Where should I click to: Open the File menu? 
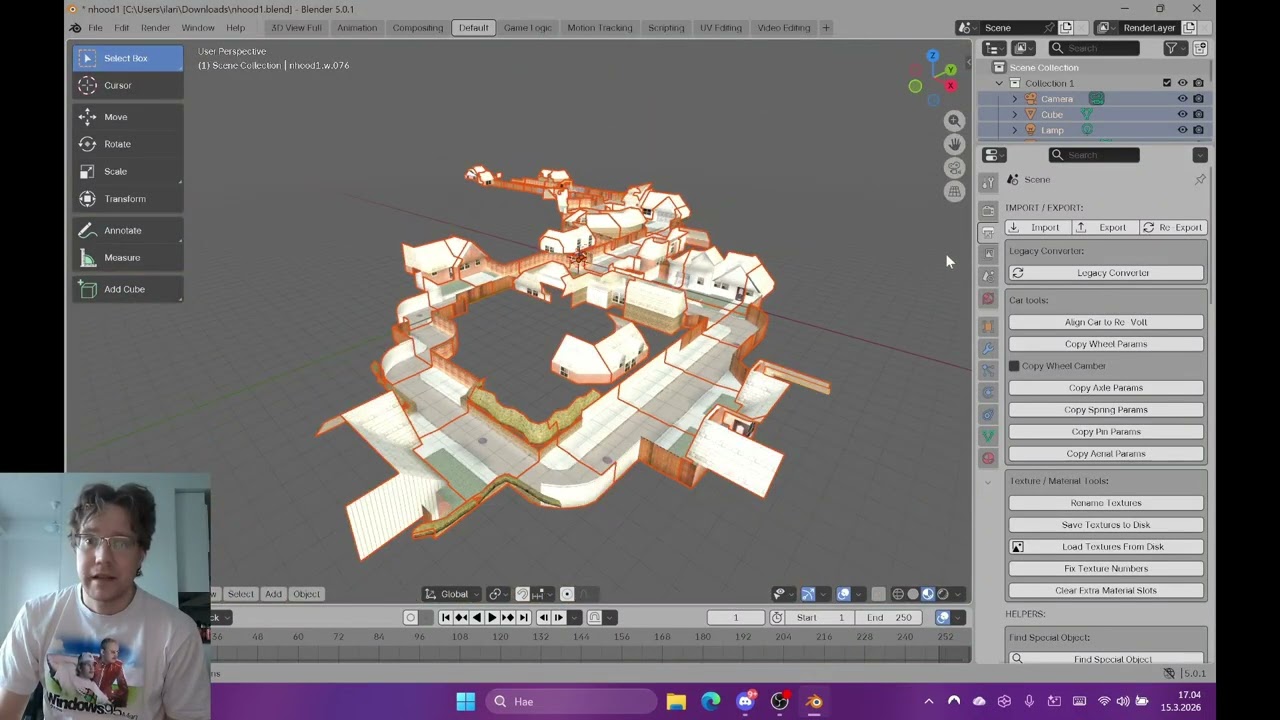coord(95,27)
